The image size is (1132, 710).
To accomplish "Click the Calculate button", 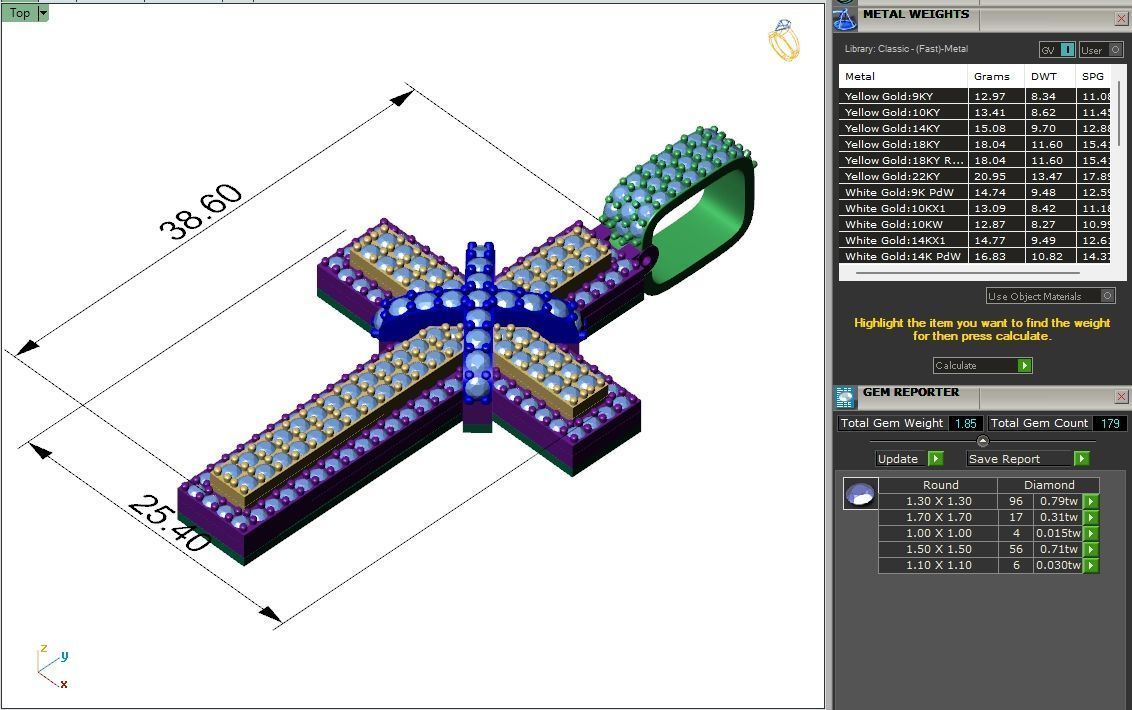I will tap(983, 365).
